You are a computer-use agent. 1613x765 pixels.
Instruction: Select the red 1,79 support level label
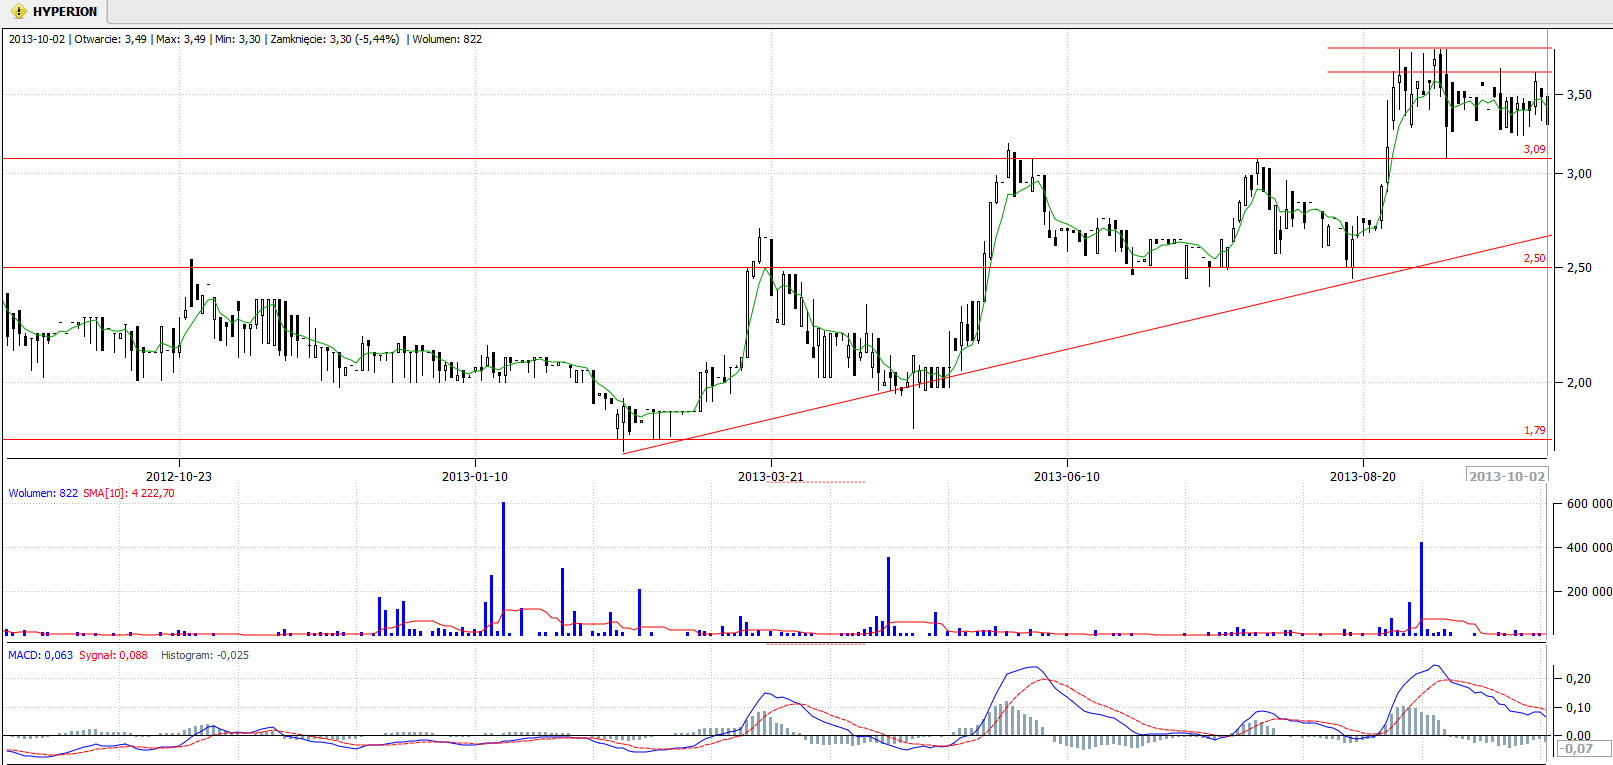point(1534,430)
